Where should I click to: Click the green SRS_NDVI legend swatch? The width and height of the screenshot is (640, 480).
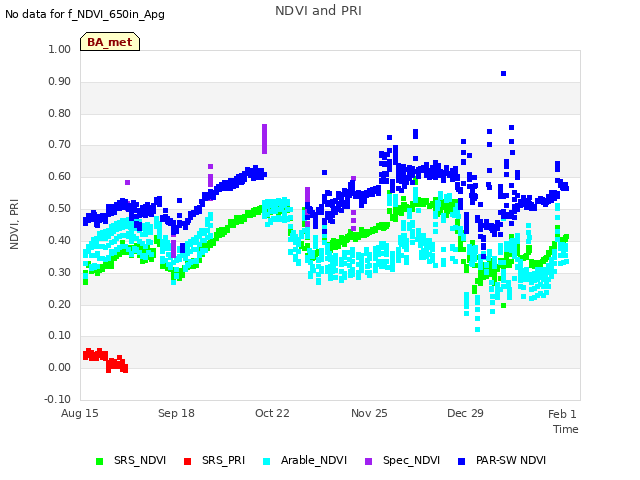point(99,461)
